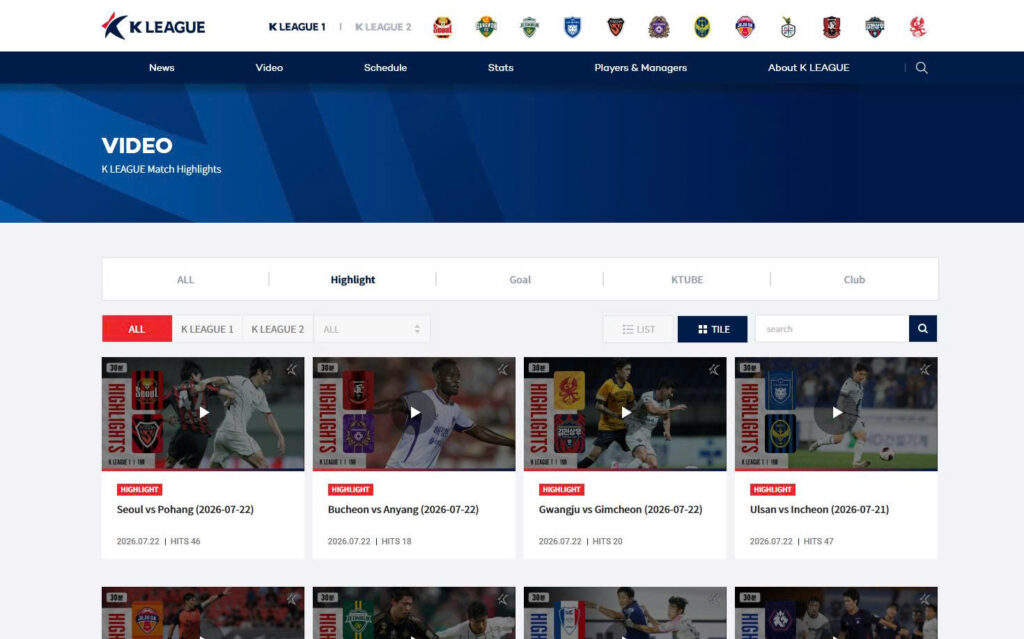This screenshot has height=639, width=1024.
Task: Click the 'K LEAGUE Match Highlights' subtitle
Action: pyautogui.click(x=161, y=169)
